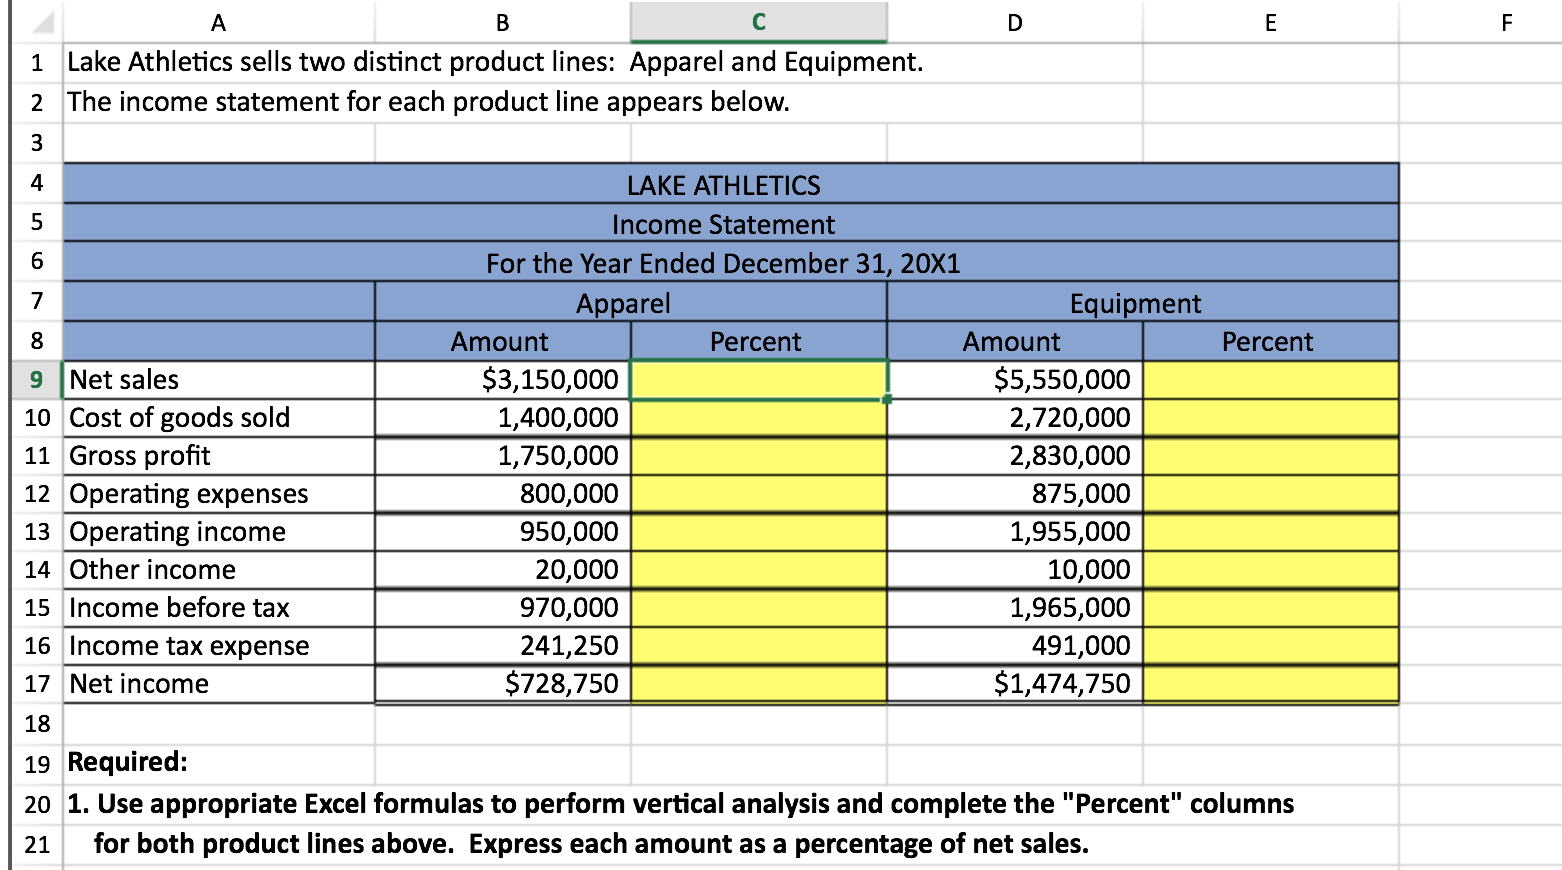Select the Net income label cell
Viewport: 1562px width, 870px height.
pos(219,684)
